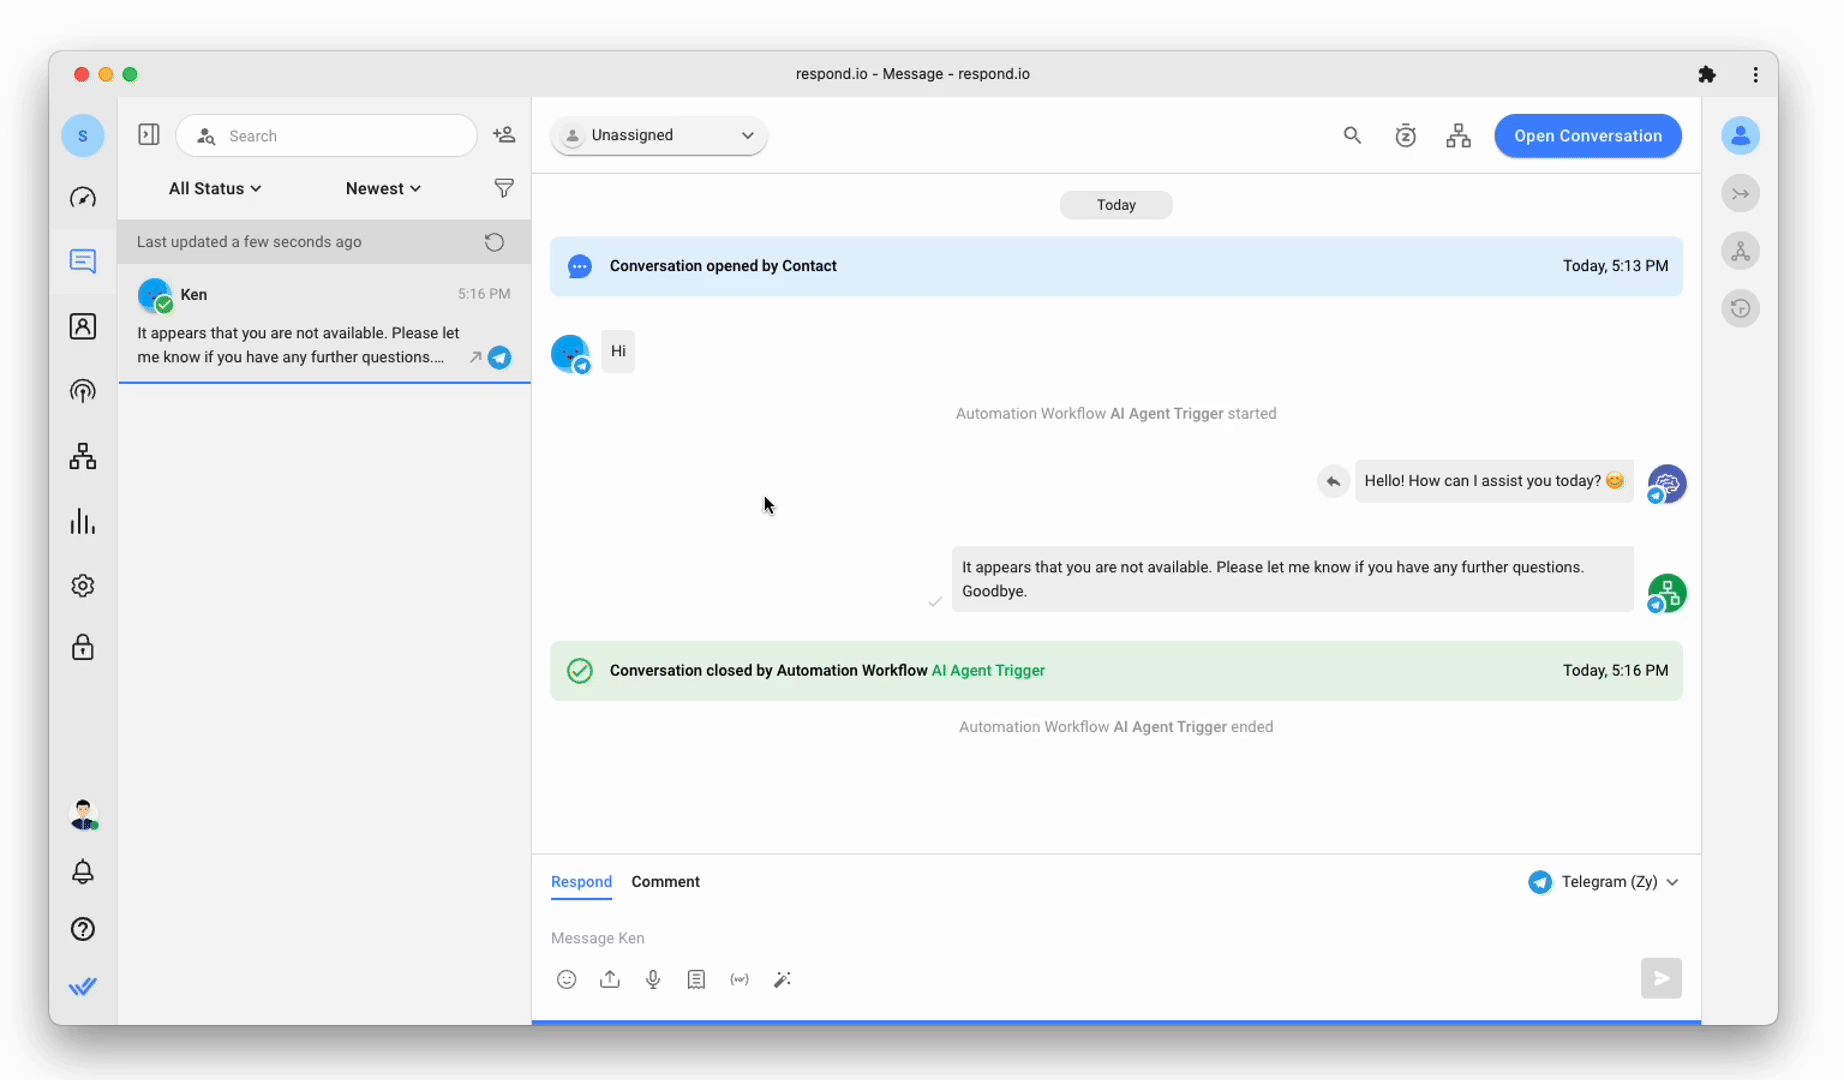This screenshot has height=1080, width=1844.
Task: Open Workspace Settings via the gear icon
Action: pyautogui.click(x=83, y=586)
